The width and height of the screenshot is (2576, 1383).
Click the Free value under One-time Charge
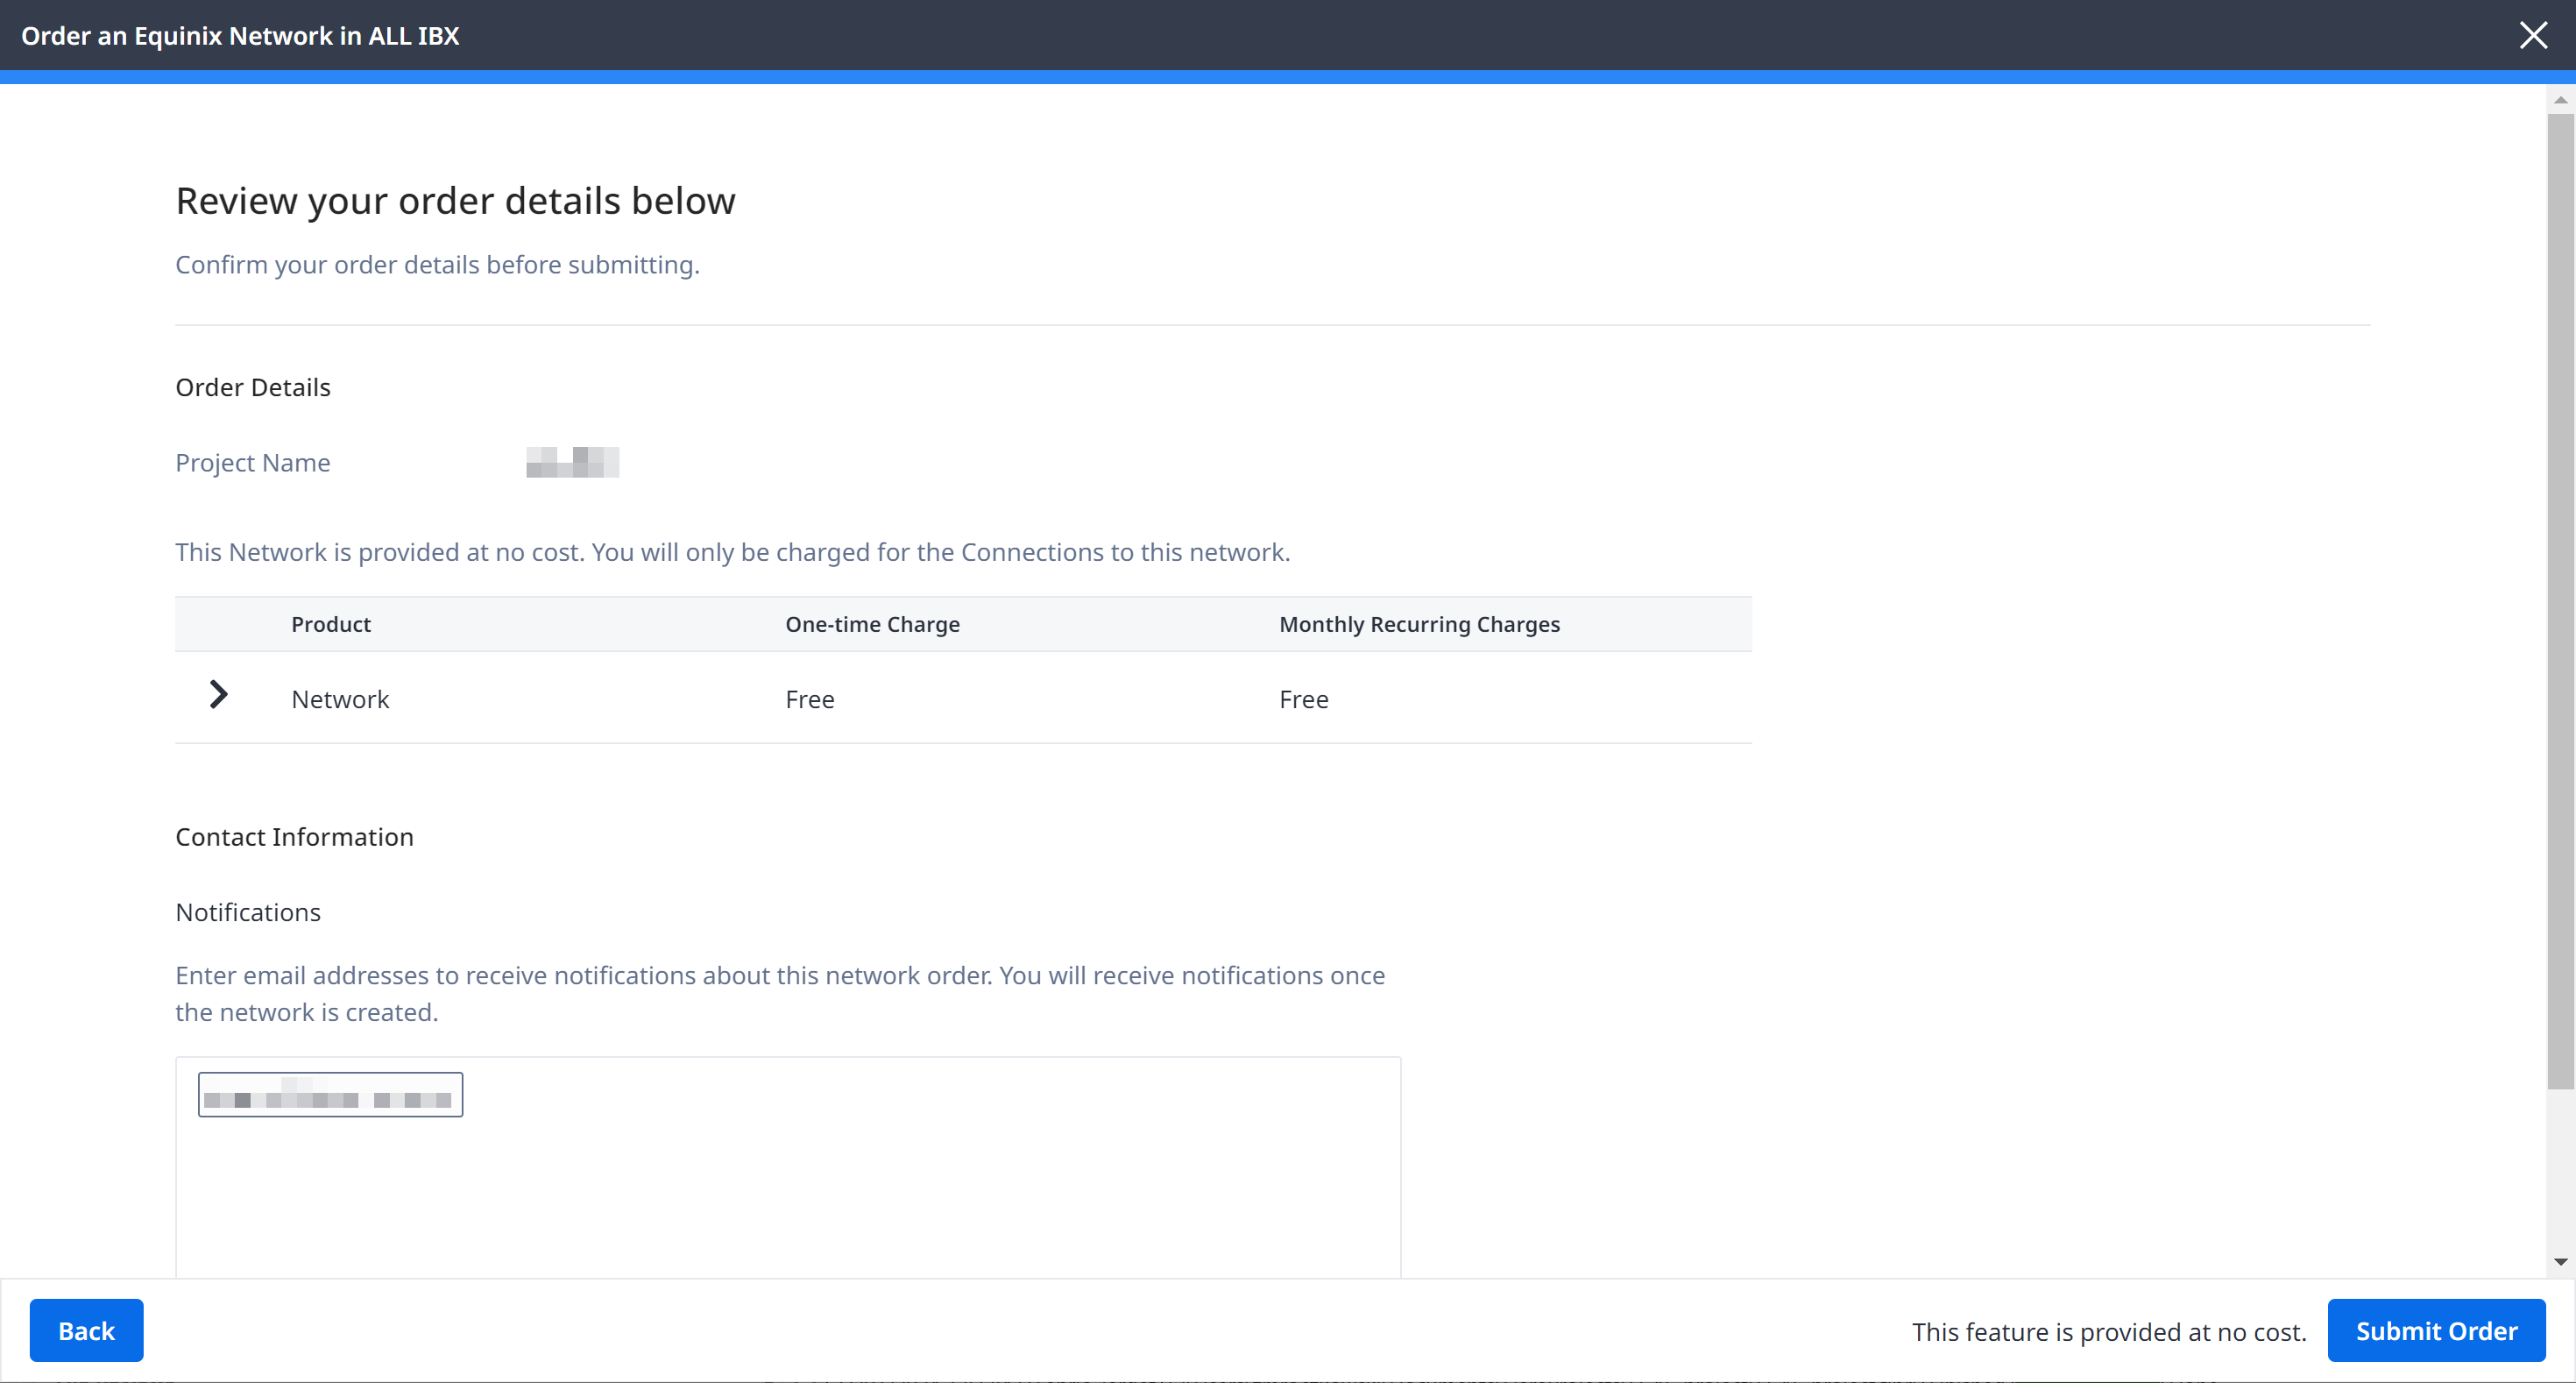coord(810,699)
